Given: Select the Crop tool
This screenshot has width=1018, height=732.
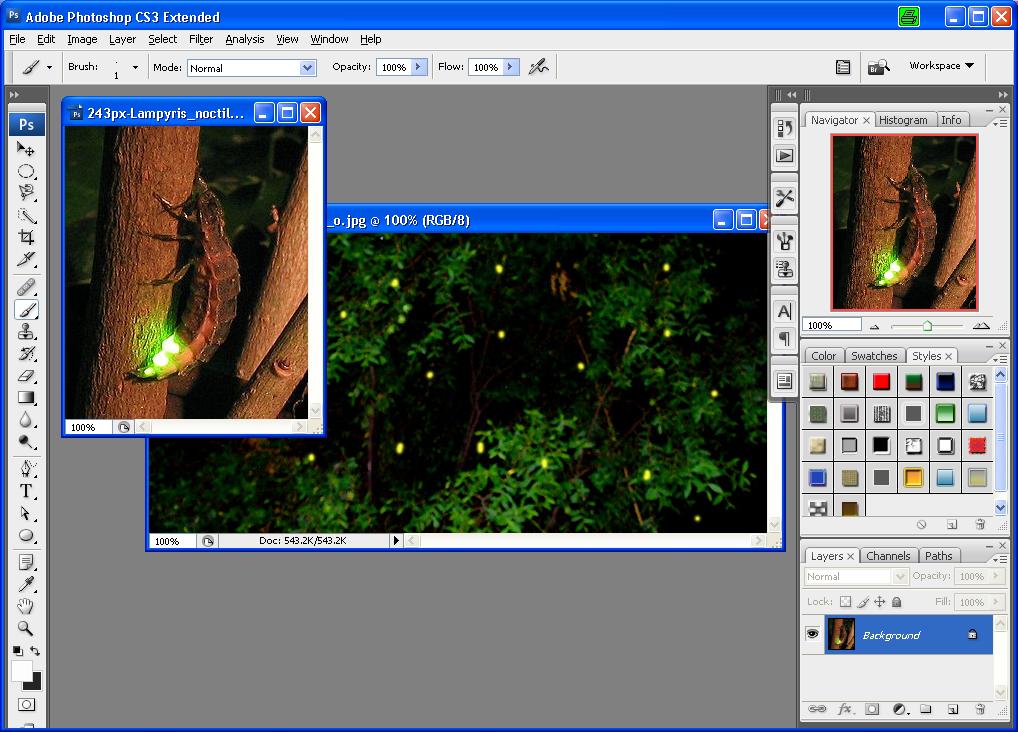Looking at the screenshot, I should click(27, 237).
